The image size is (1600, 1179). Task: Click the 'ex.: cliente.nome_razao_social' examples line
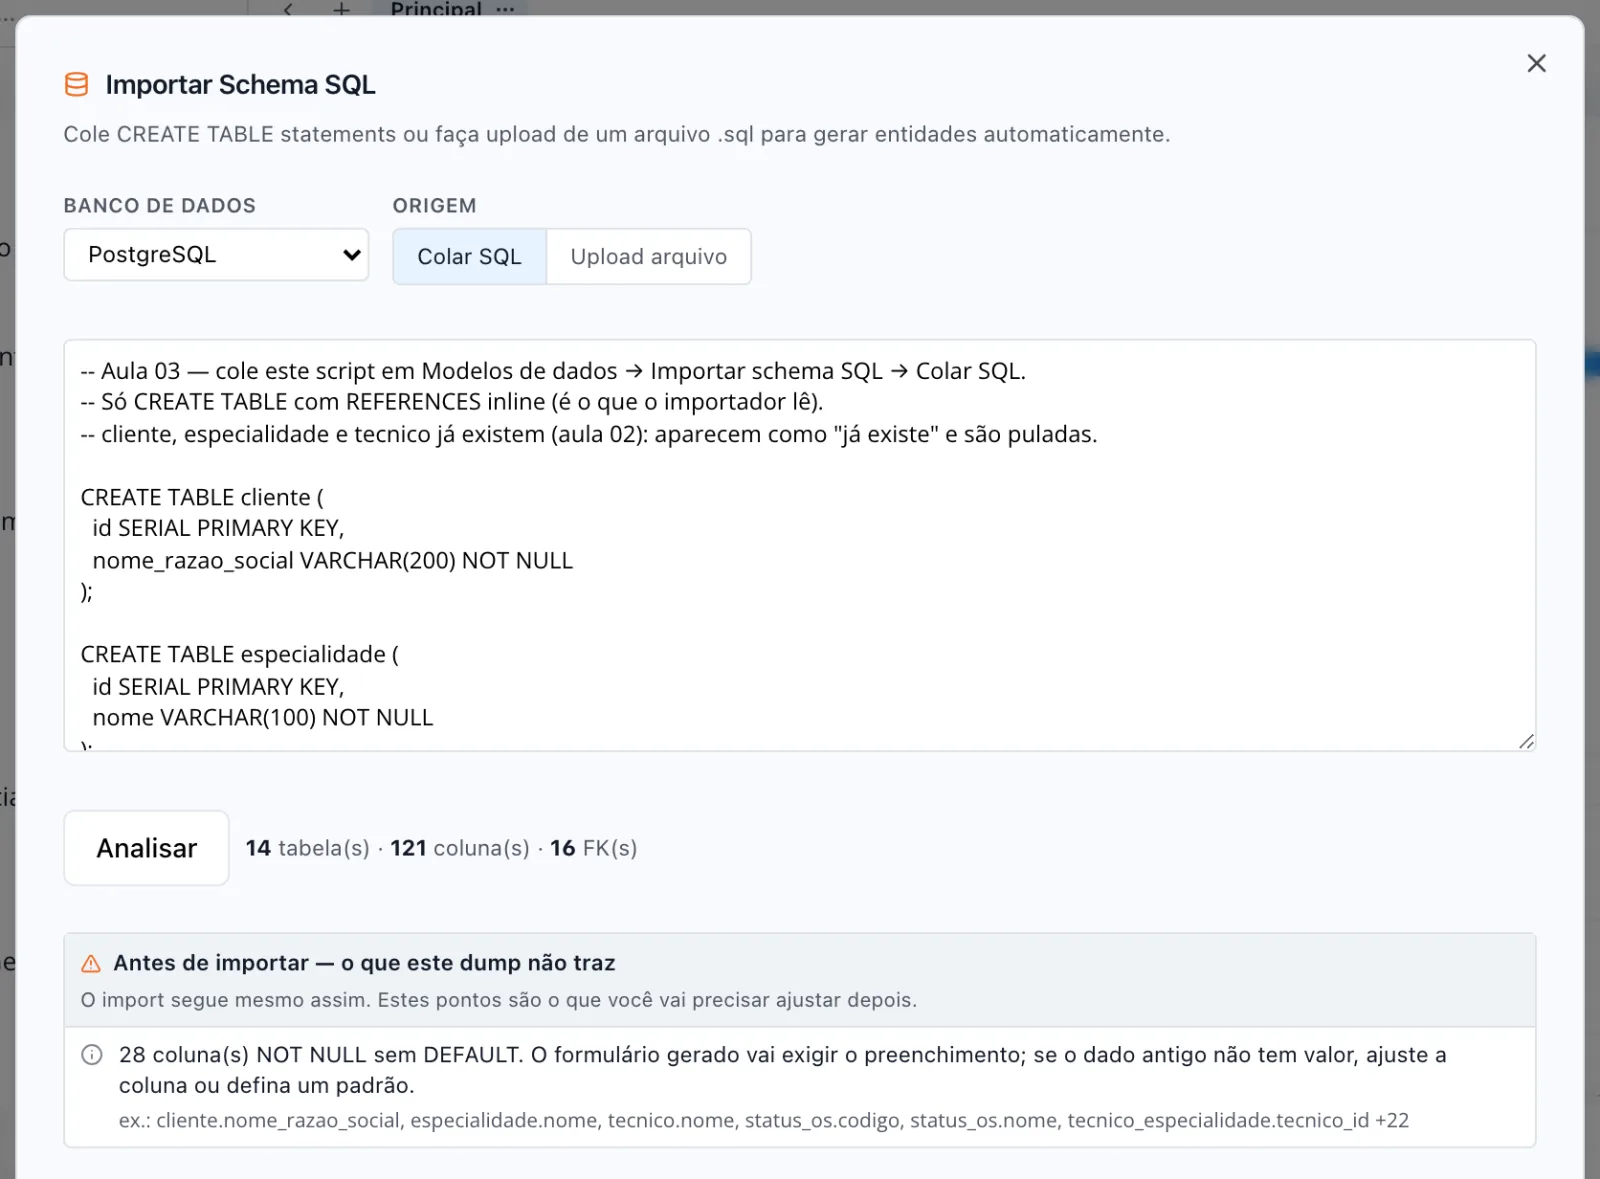point(764,1120)
